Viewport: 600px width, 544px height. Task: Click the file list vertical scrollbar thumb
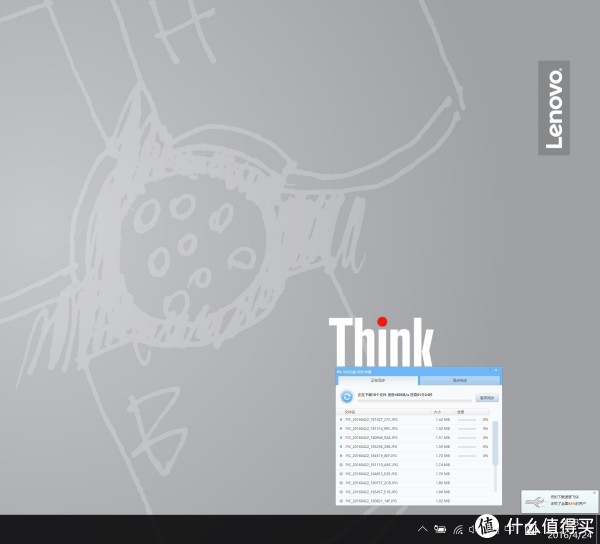point(496,443)
